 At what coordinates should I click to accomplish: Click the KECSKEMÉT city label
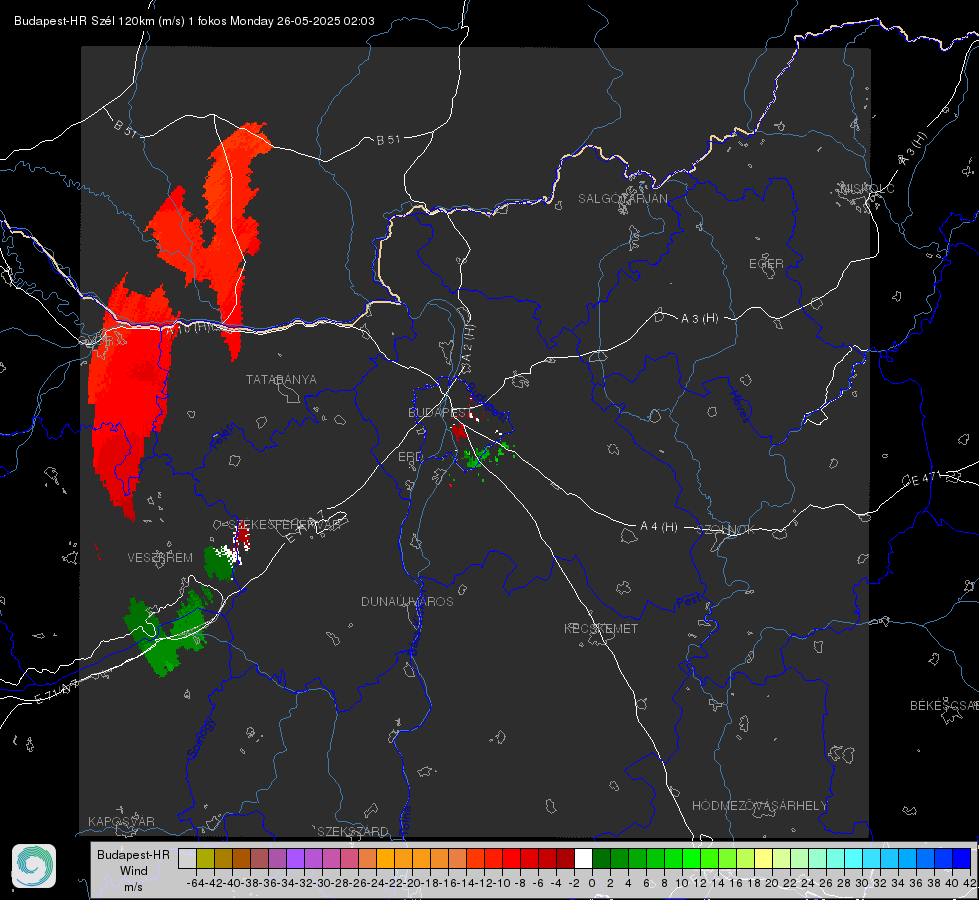click(601, 628)
